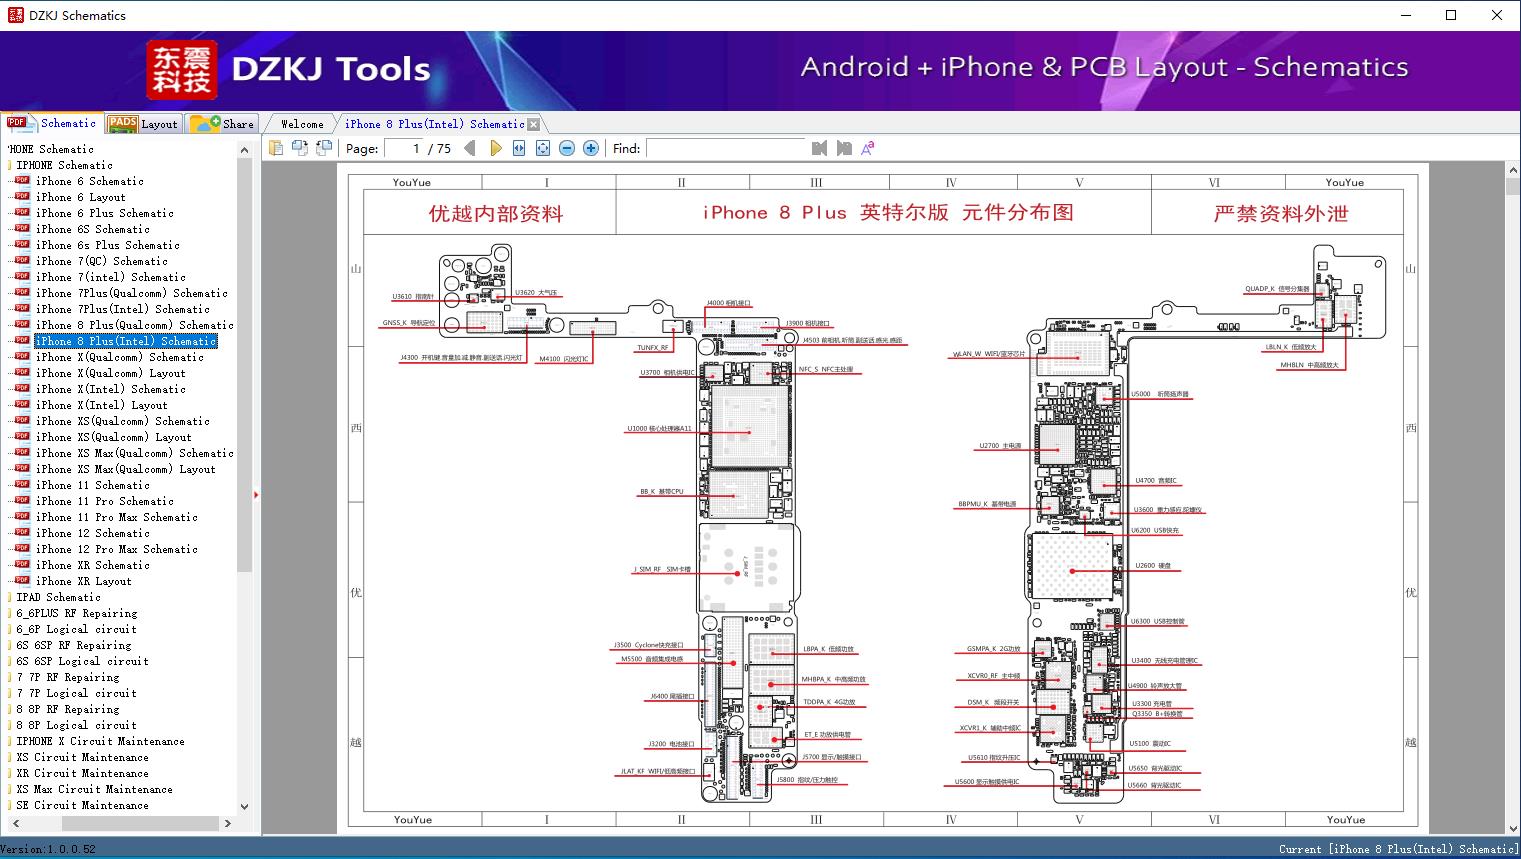This screenshot has width=1521, height=859.
Task: Open iPhone 7Plus(Qualcomm) Schematic entry
Action: [131, 293]
